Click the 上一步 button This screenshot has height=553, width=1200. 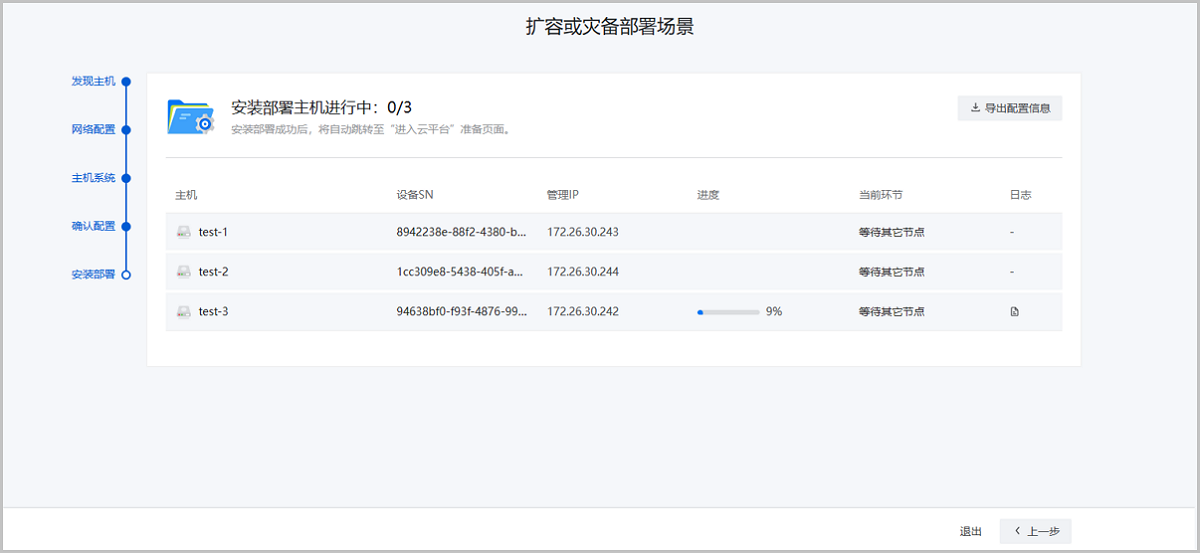pos(1037,532)
